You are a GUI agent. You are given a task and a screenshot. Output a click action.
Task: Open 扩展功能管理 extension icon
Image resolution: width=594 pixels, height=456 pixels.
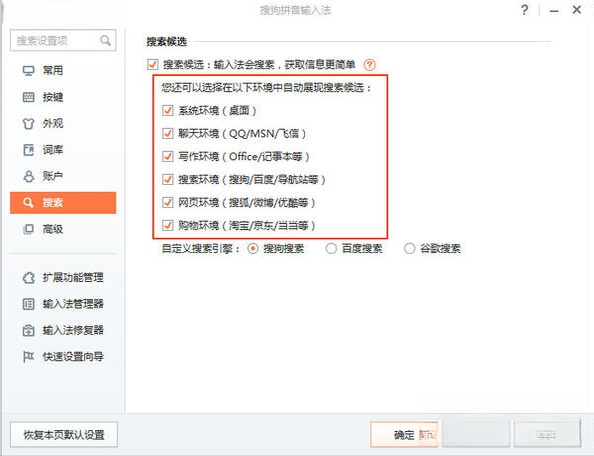point(28,278)
